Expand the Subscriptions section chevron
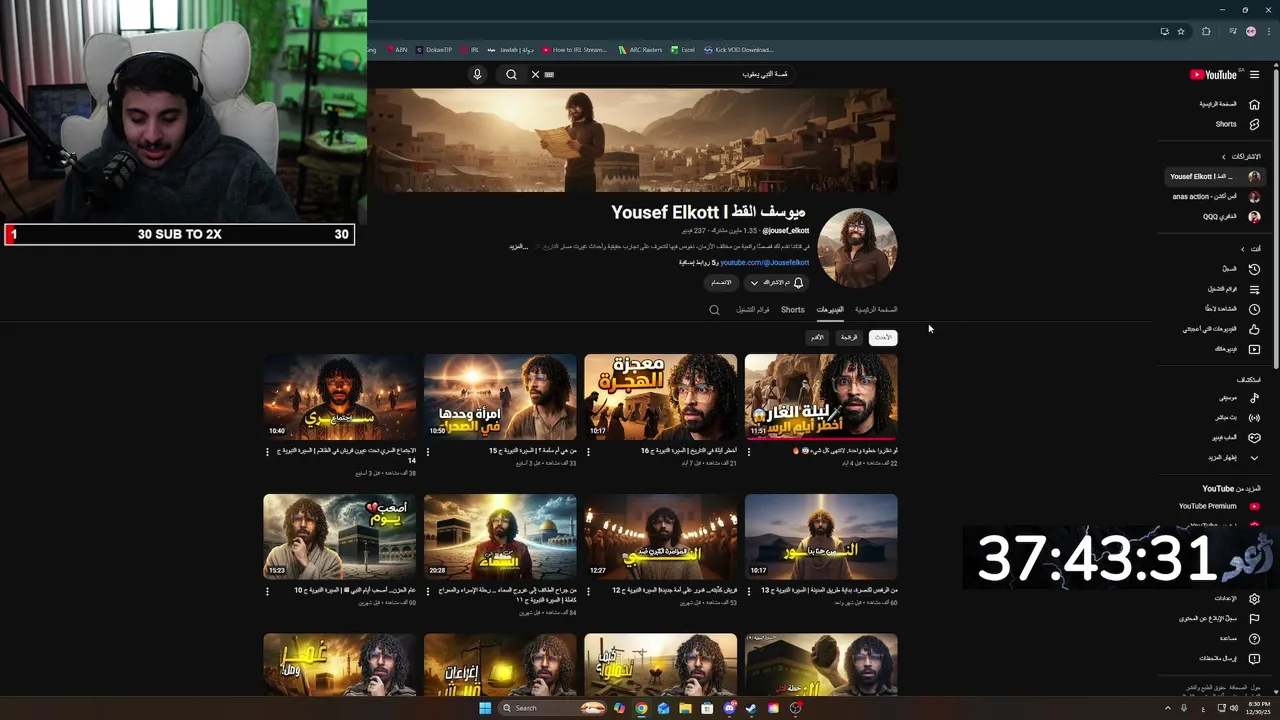1280x720 pixels. (1223, 157)
